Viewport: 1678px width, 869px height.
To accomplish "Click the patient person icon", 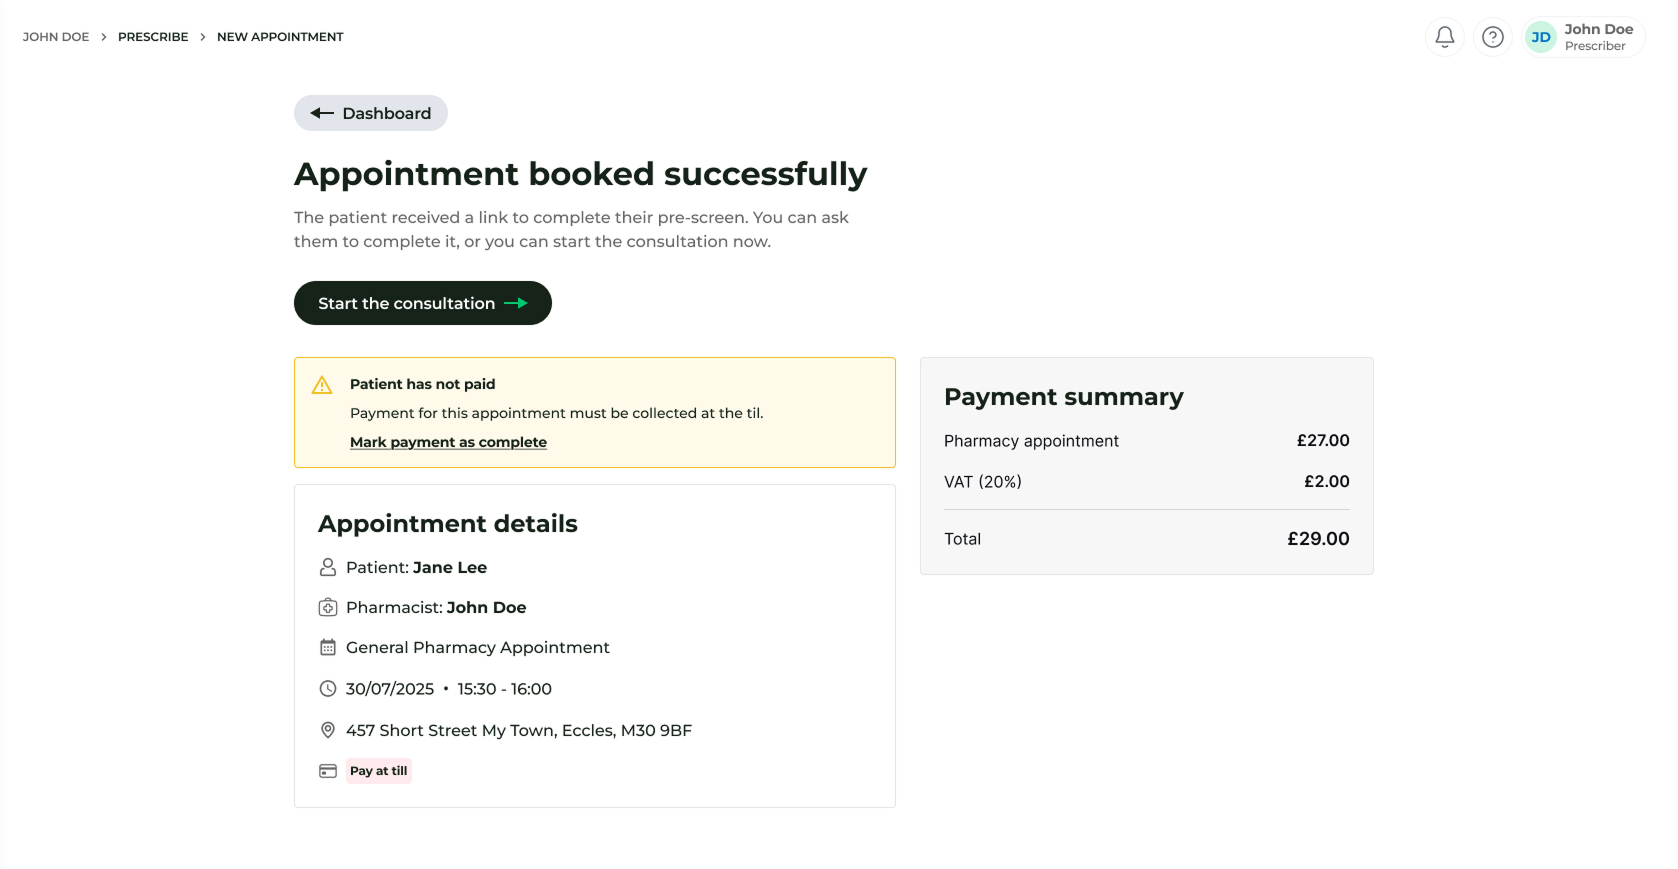I will coord(327,567).
